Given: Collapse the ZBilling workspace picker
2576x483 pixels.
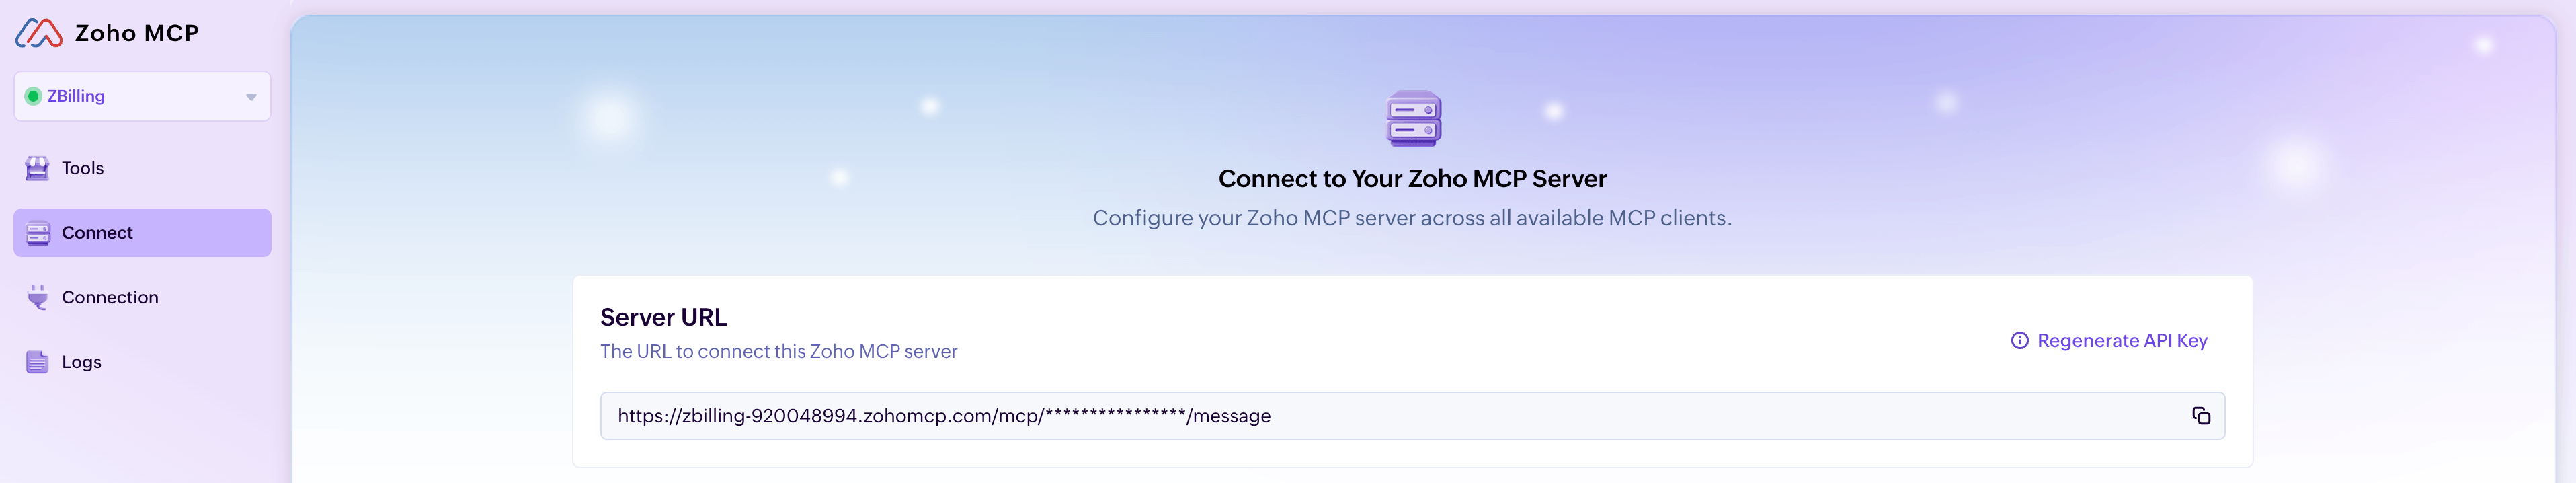Looking at the screenshot, I should point(250,96).
